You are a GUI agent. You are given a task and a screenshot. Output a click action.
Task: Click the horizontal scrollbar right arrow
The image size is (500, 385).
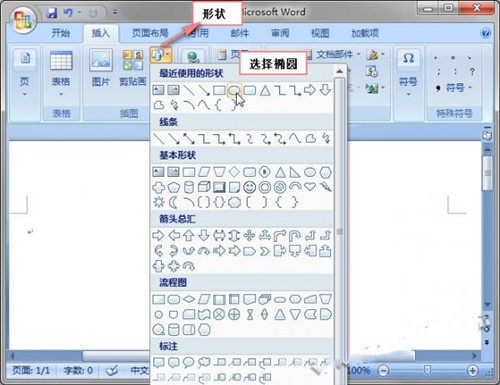point(474,356)
